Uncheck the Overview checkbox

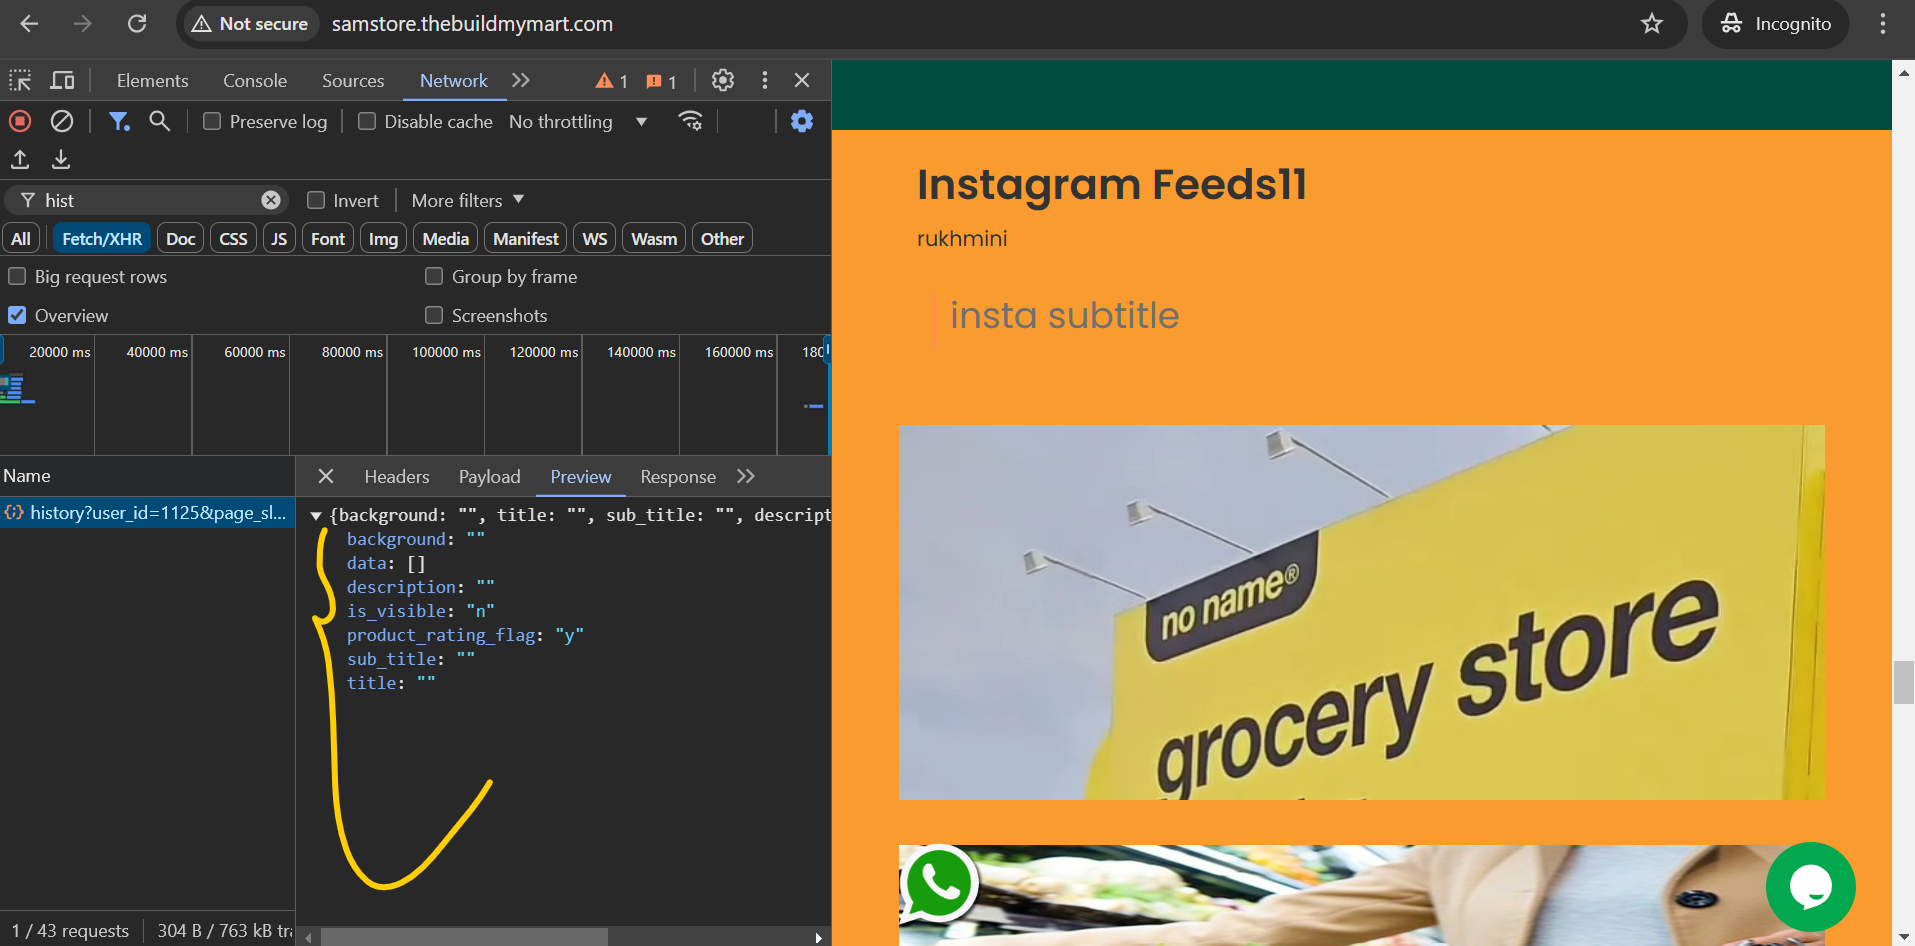point(17,315)
